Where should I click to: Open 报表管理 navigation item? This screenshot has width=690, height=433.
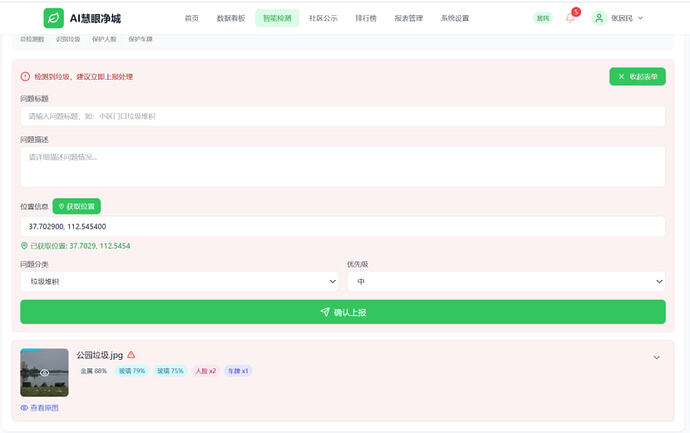pyautogui.click(x=408, y=18)
